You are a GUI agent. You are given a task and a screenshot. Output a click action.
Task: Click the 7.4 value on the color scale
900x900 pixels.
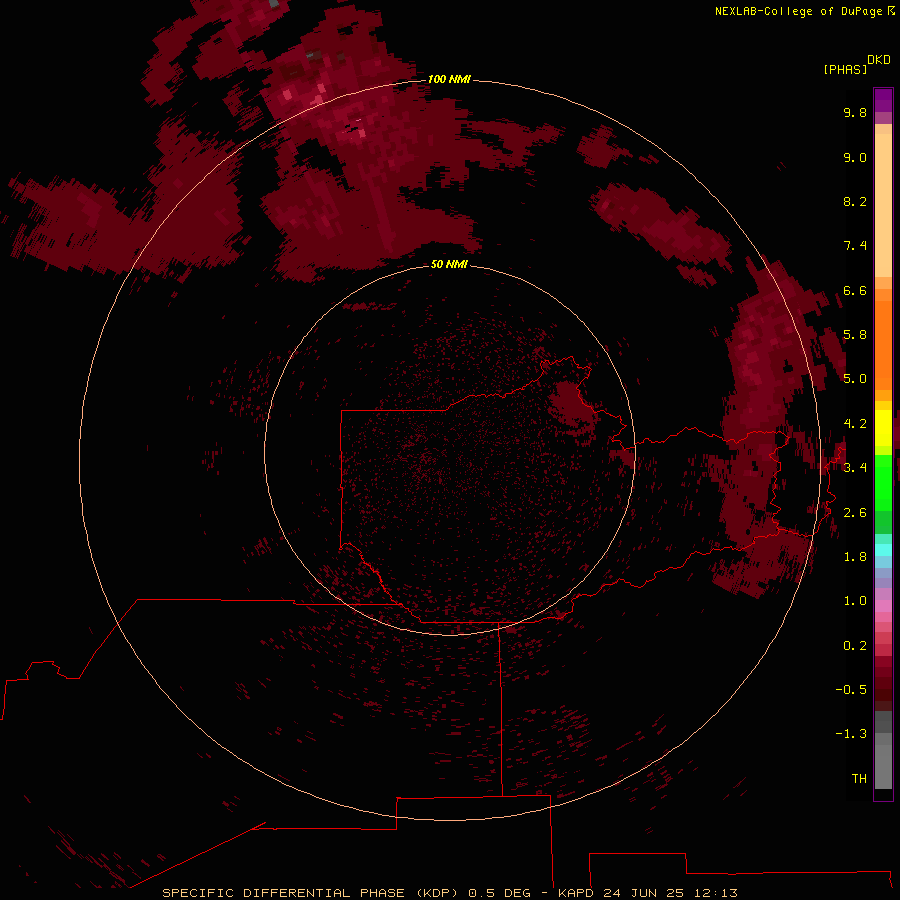(855, 246)
